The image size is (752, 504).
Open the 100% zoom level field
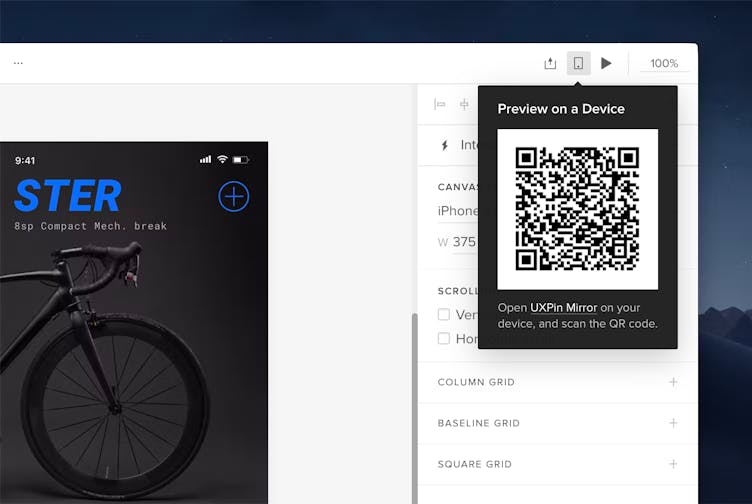click(x=664, y=63)
